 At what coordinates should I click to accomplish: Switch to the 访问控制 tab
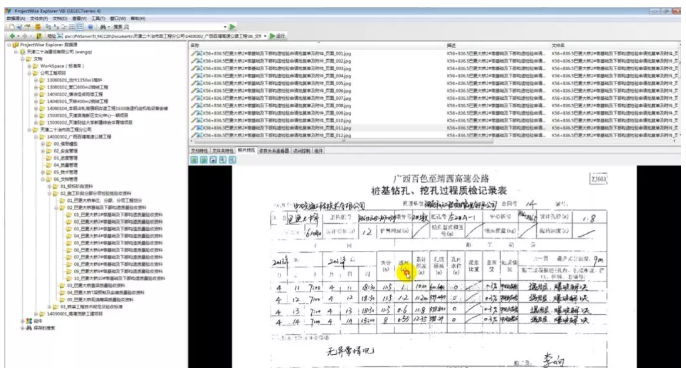(301, 150)
